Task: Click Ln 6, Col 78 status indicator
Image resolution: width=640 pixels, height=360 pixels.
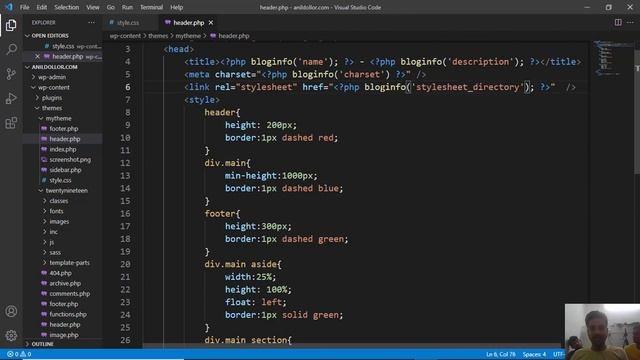Action: pos(500,354)
